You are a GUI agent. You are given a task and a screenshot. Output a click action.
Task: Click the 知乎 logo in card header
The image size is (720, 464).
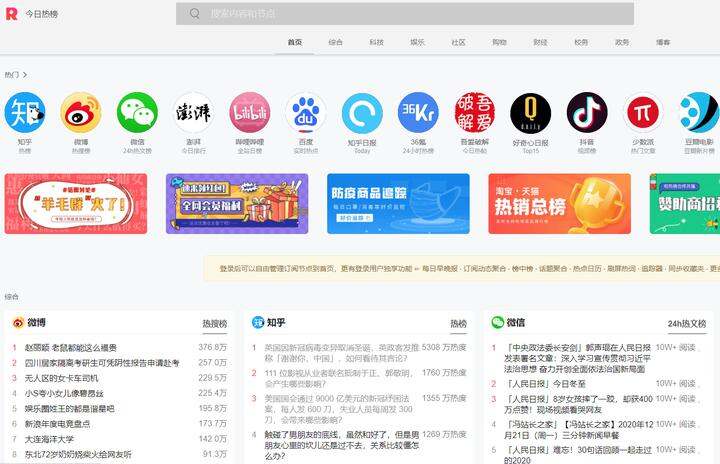pos(258,323)
